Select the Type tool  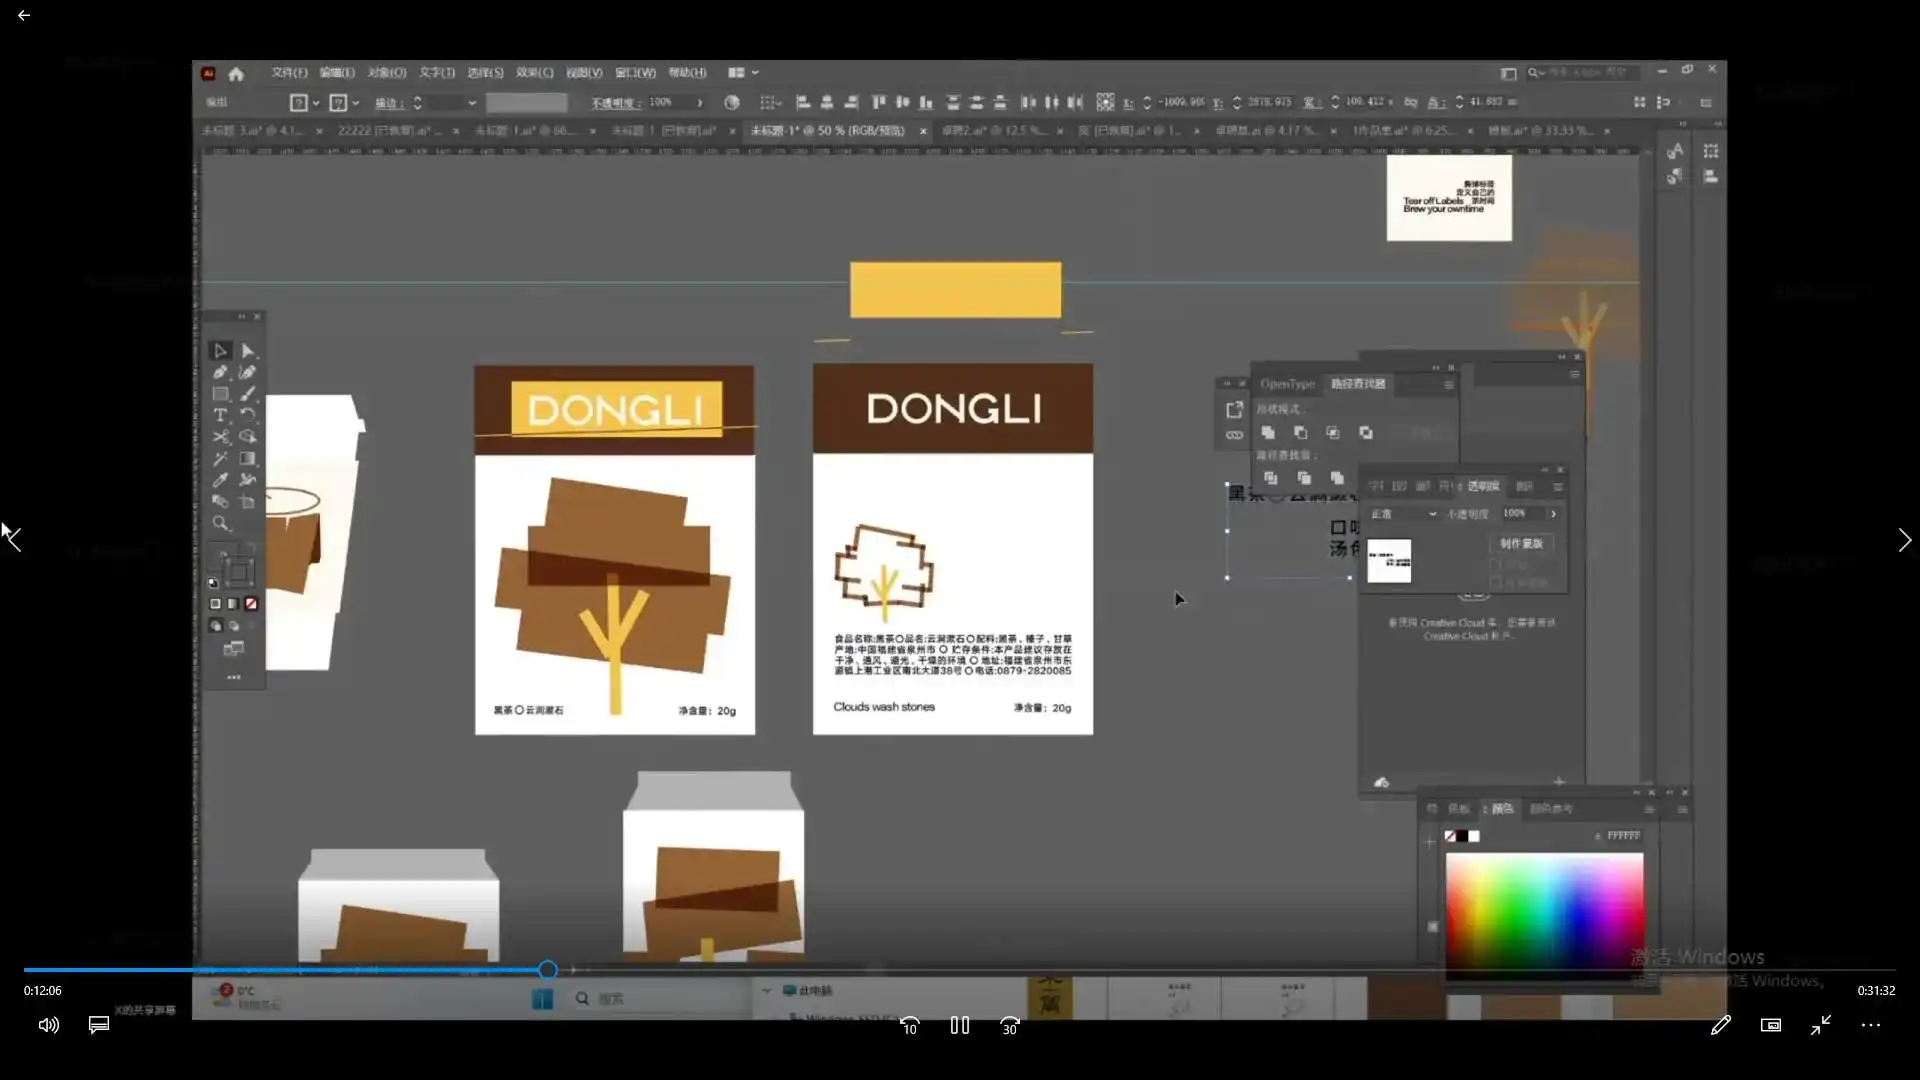220,415
